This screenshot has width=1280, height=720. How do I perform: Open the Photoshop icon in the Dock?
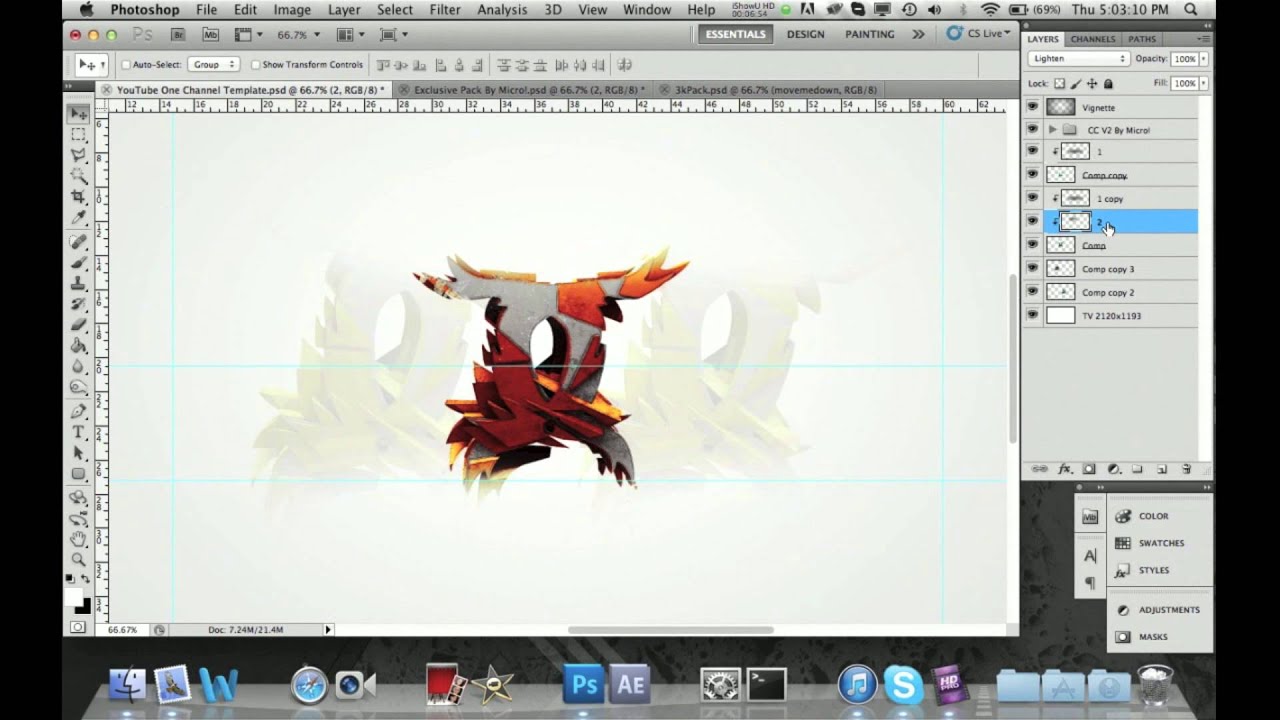[x=585, y=684]
